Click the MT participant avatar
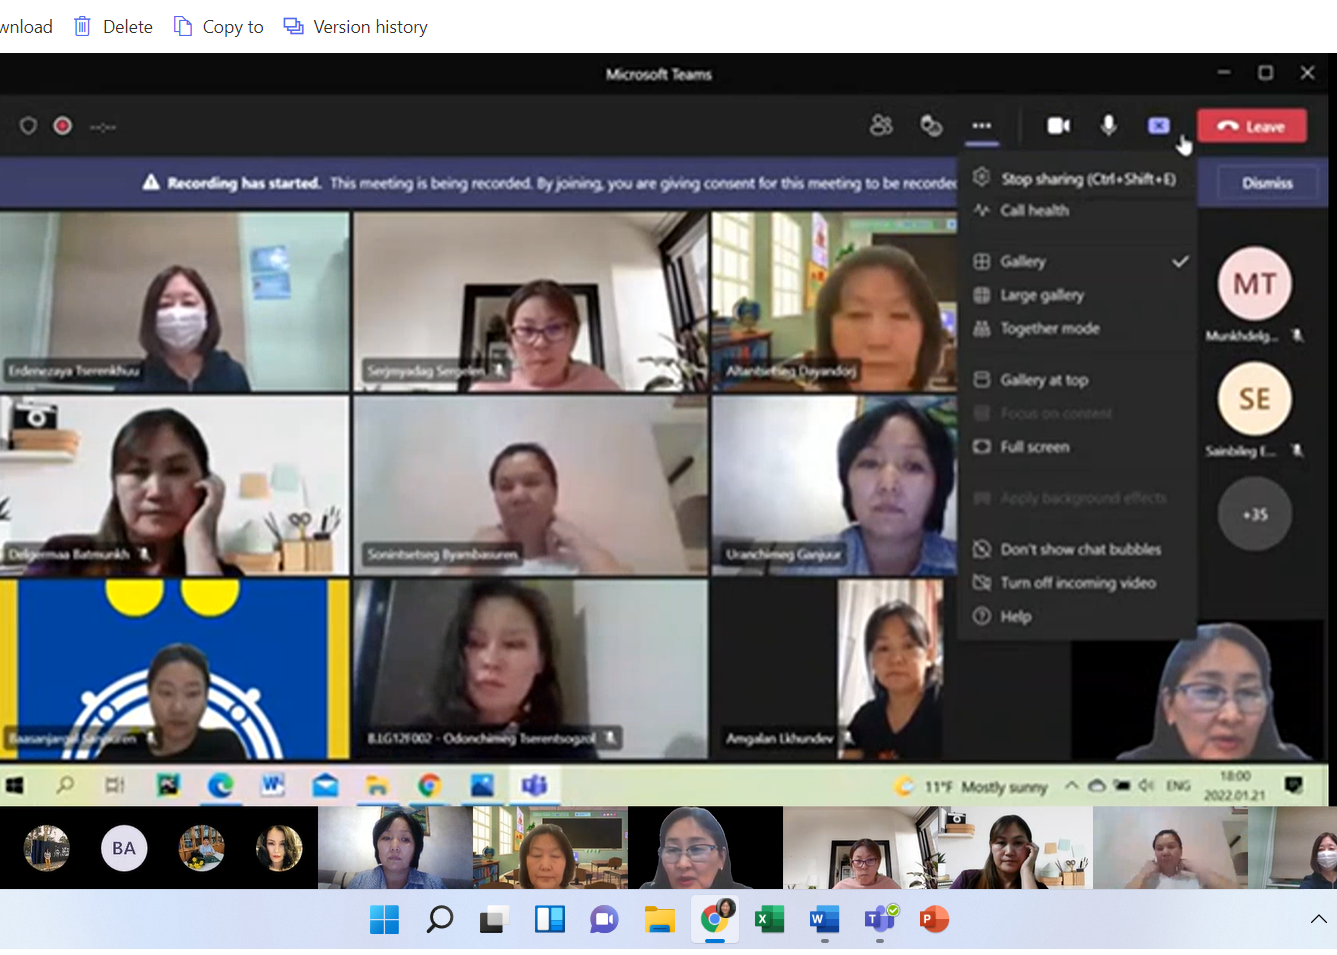The width and height of the screenshot is (1337, 955). (x=1255, y=284)
